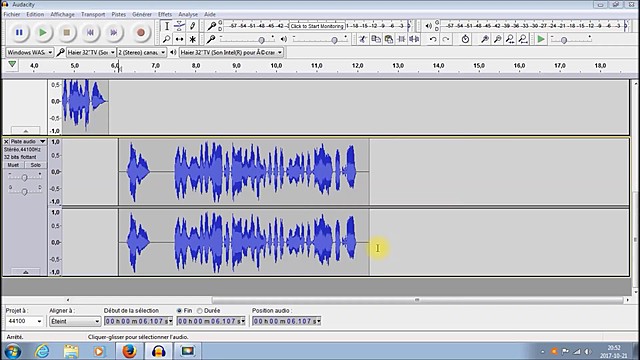This screenshot has height=360, width=640.
Task: Open the Edition menu
Action: (35, 14)
